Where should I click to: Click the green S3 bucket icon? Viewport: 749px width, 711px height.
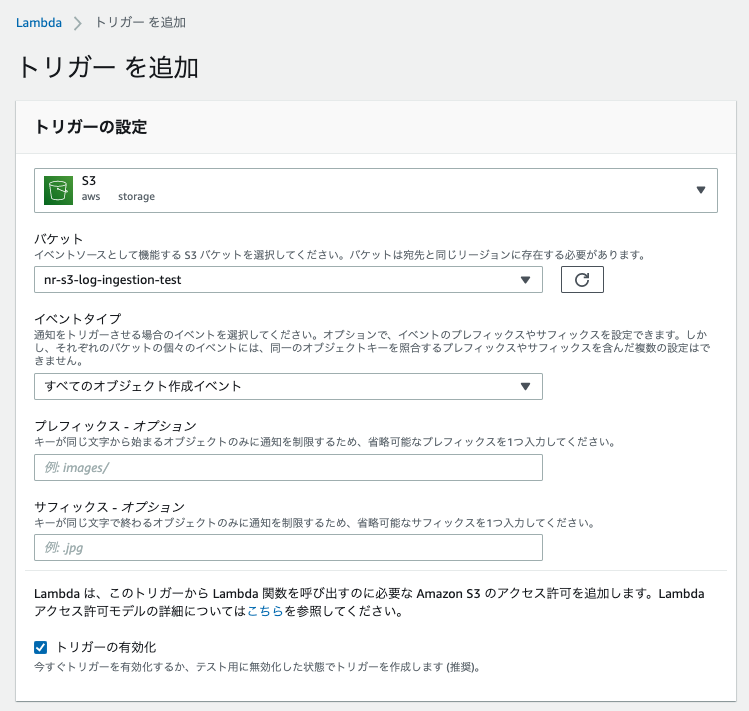(59, 190)
